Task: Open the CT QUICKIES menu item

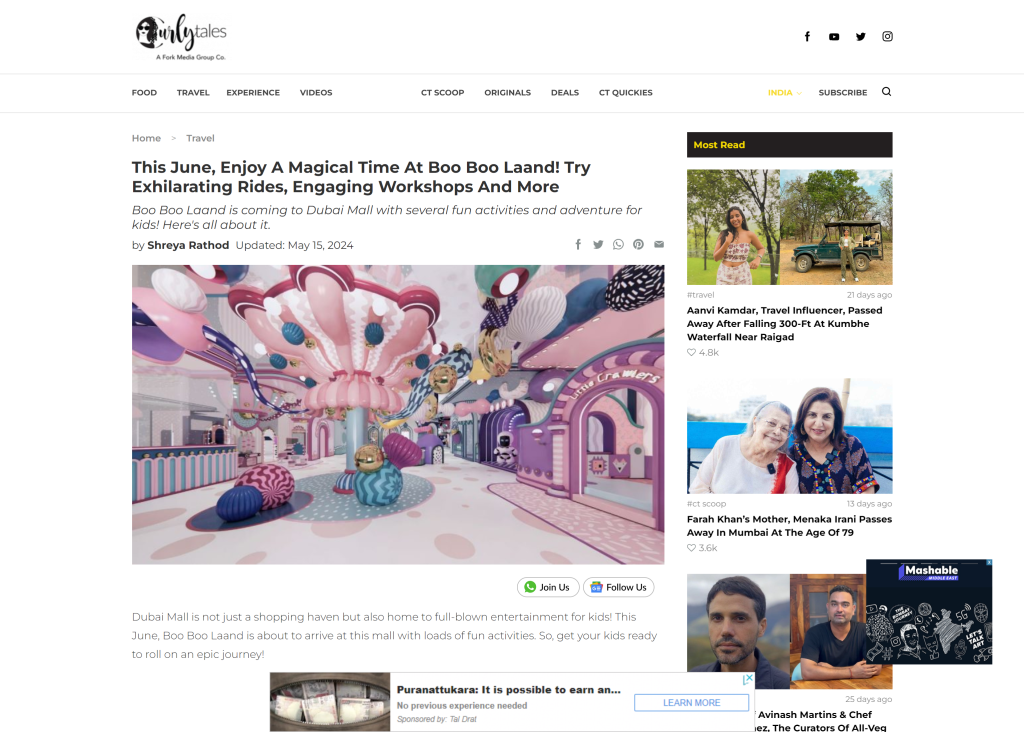Action: pyautogui.click(x=626, y=93)
